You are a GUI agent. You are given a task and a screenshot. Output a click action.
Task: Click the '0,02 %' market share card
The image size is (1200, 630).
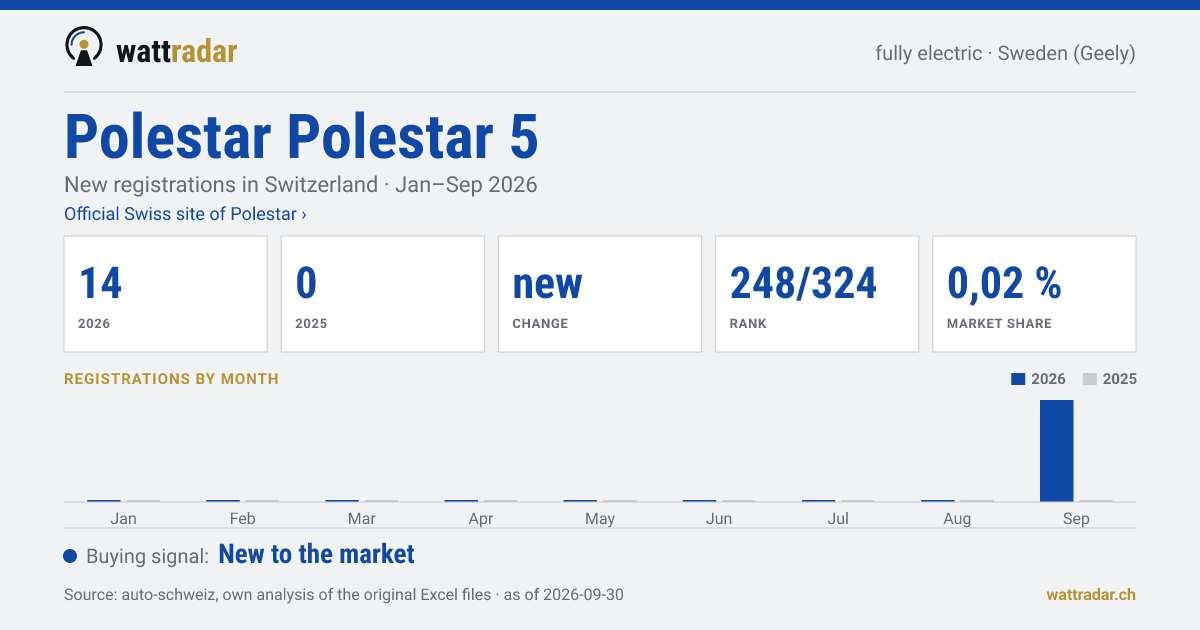(x=1034, y=294)
